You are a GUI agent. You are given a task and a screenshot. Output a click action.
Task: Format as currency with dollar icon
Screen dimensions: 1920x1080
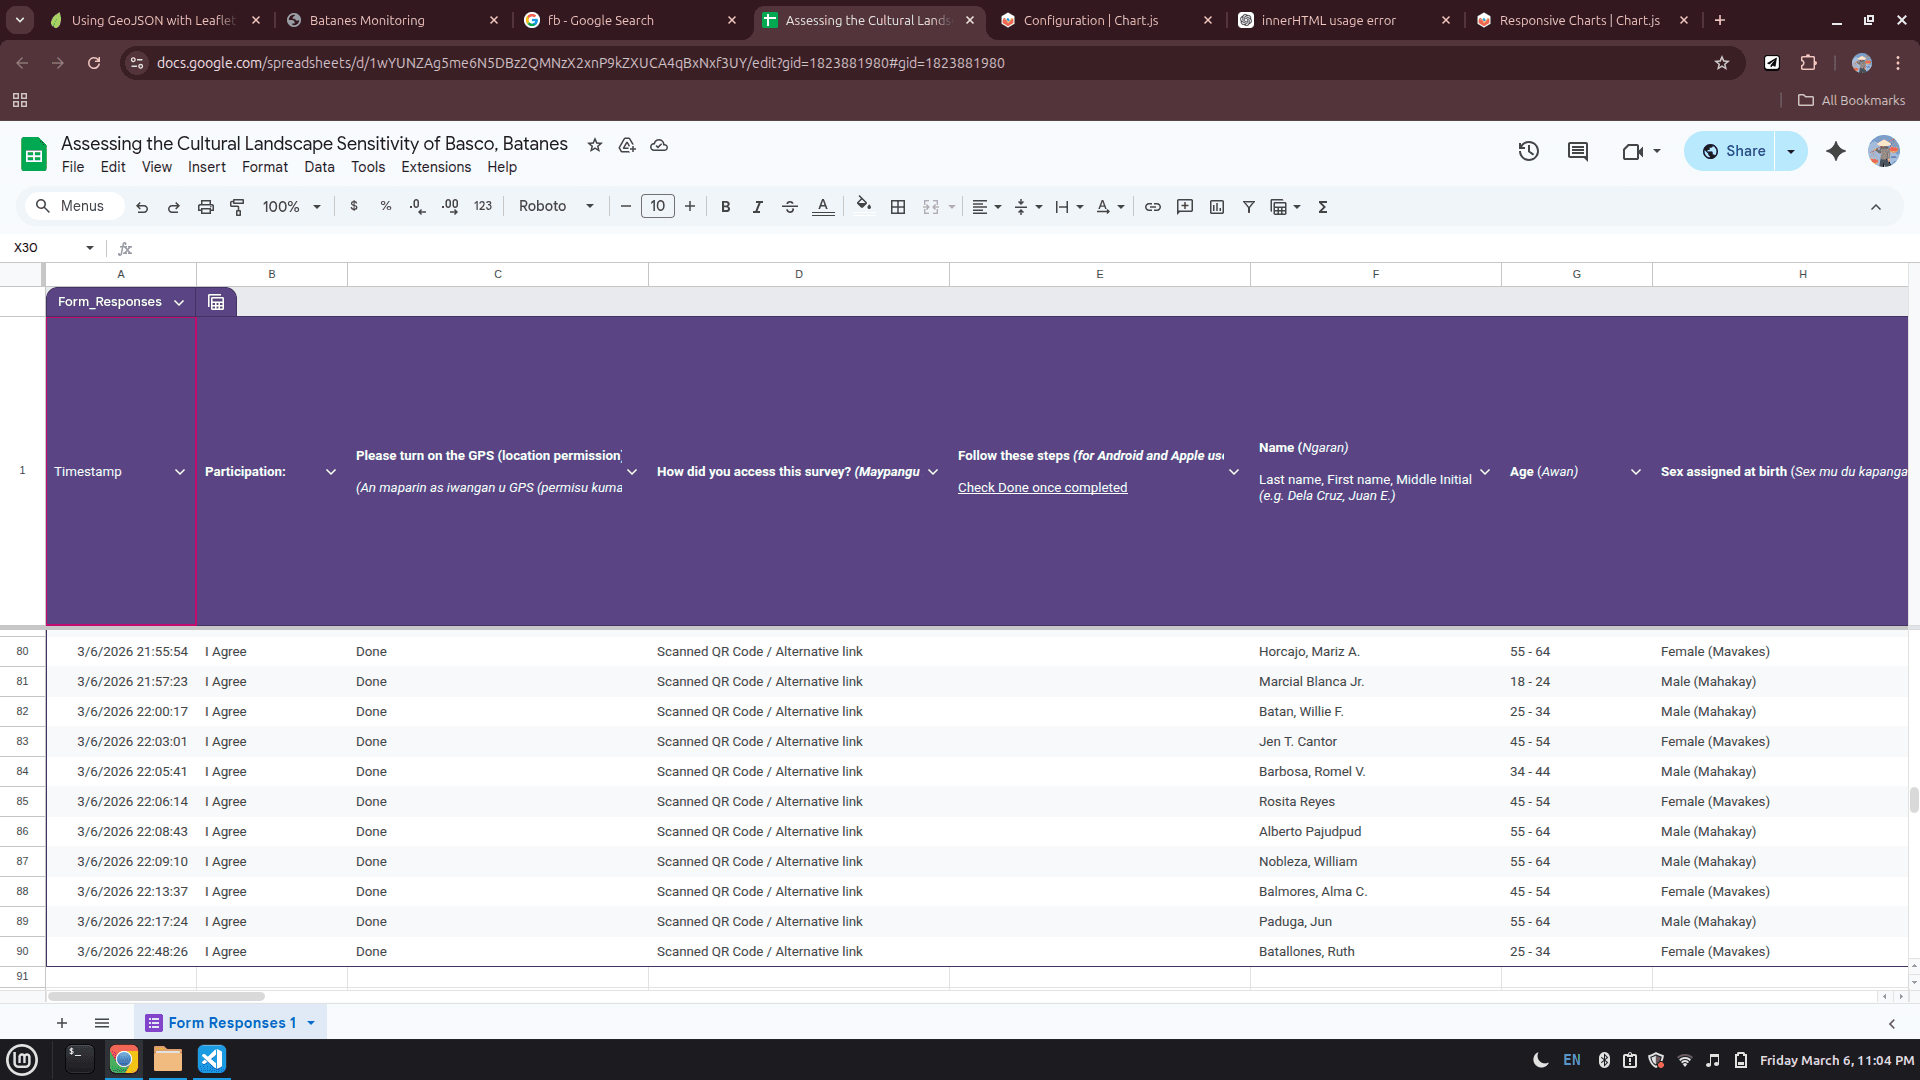[354, 206]
